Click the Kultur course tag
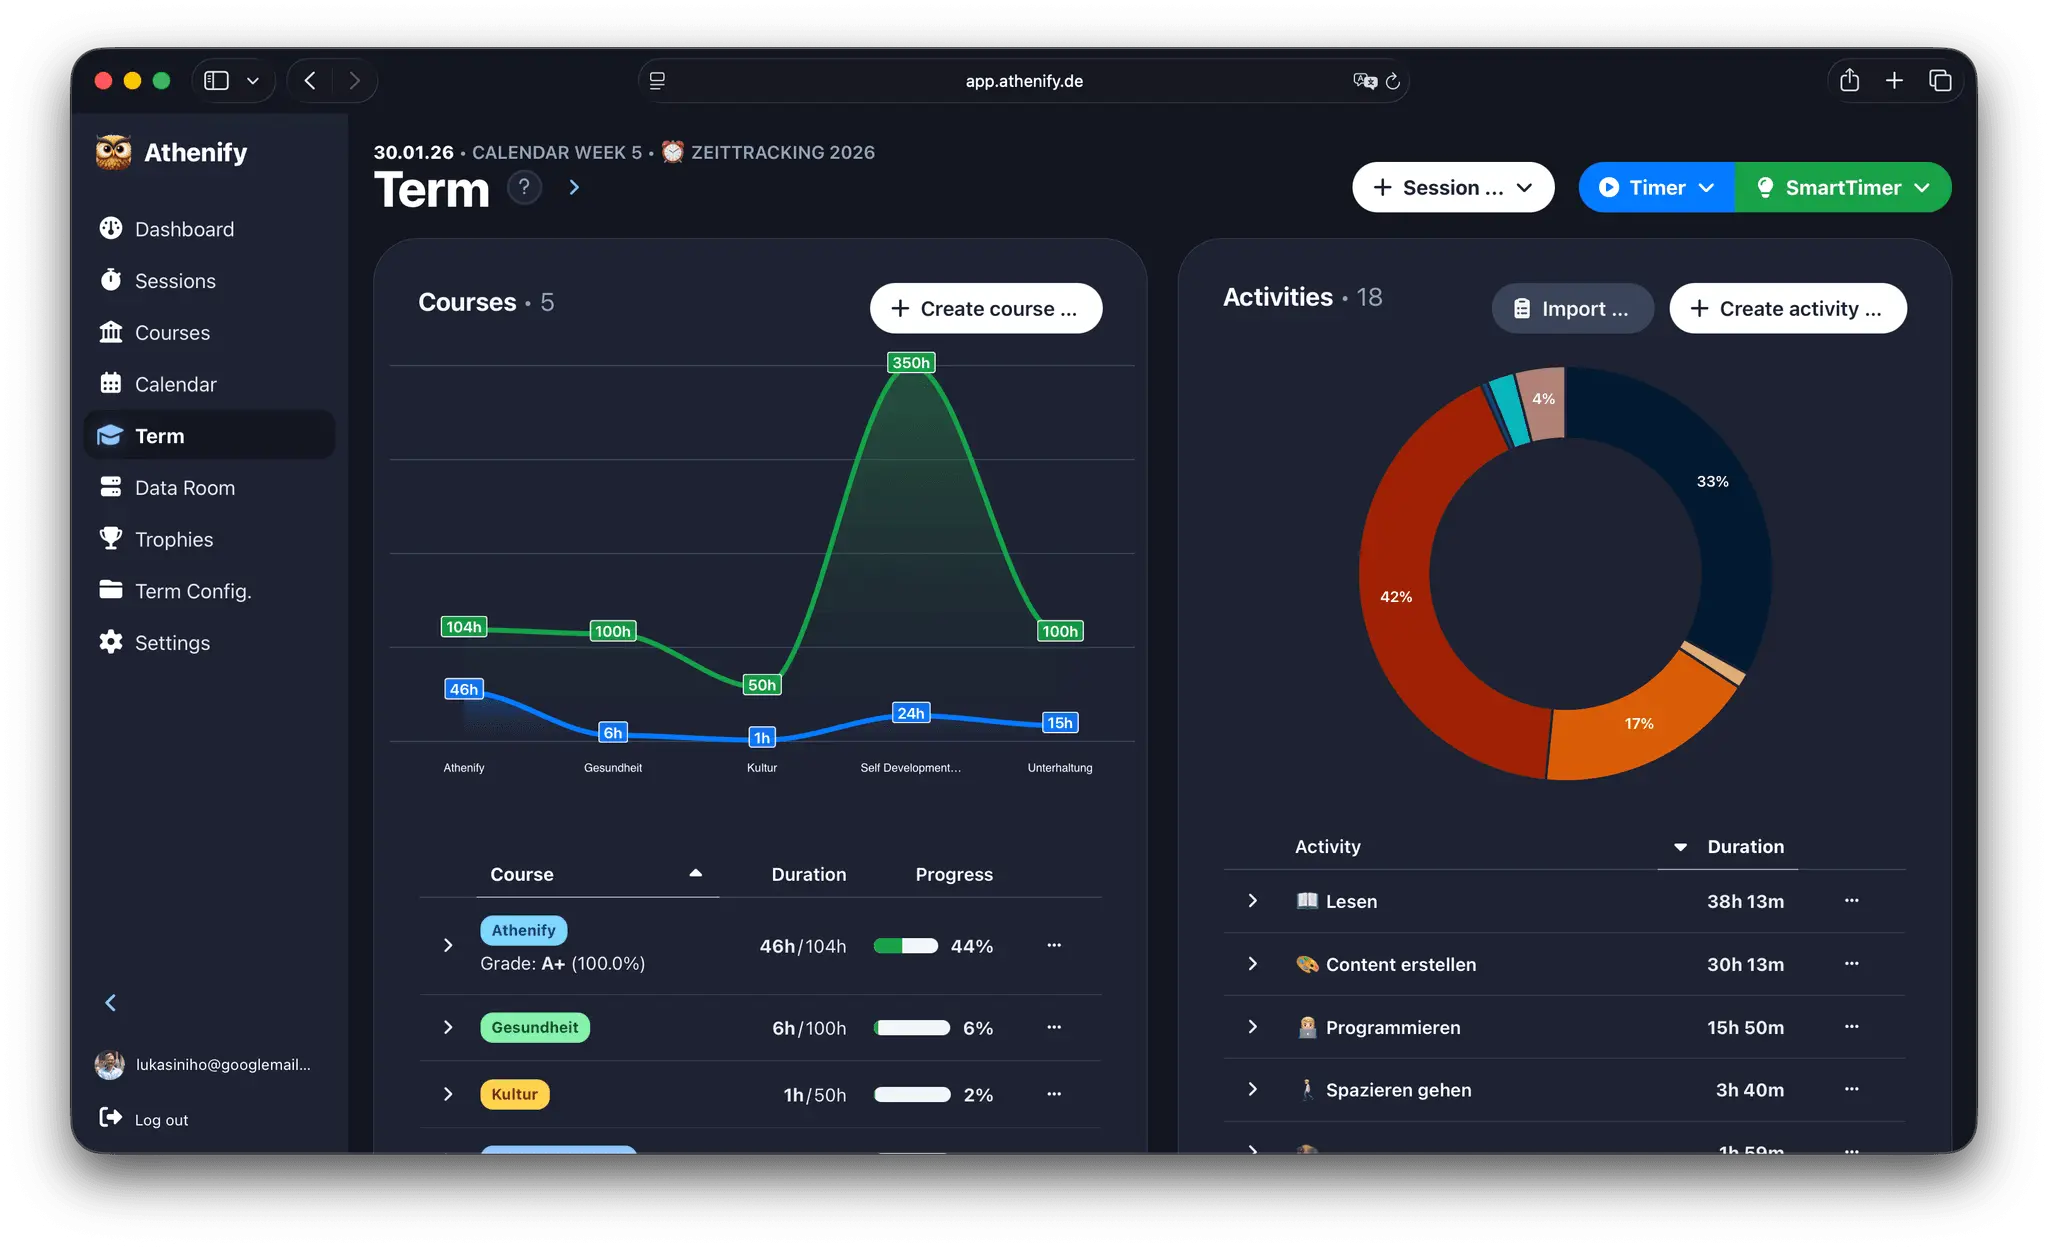This screenshot has width=2048, height=1247. tap(515, 1094)
